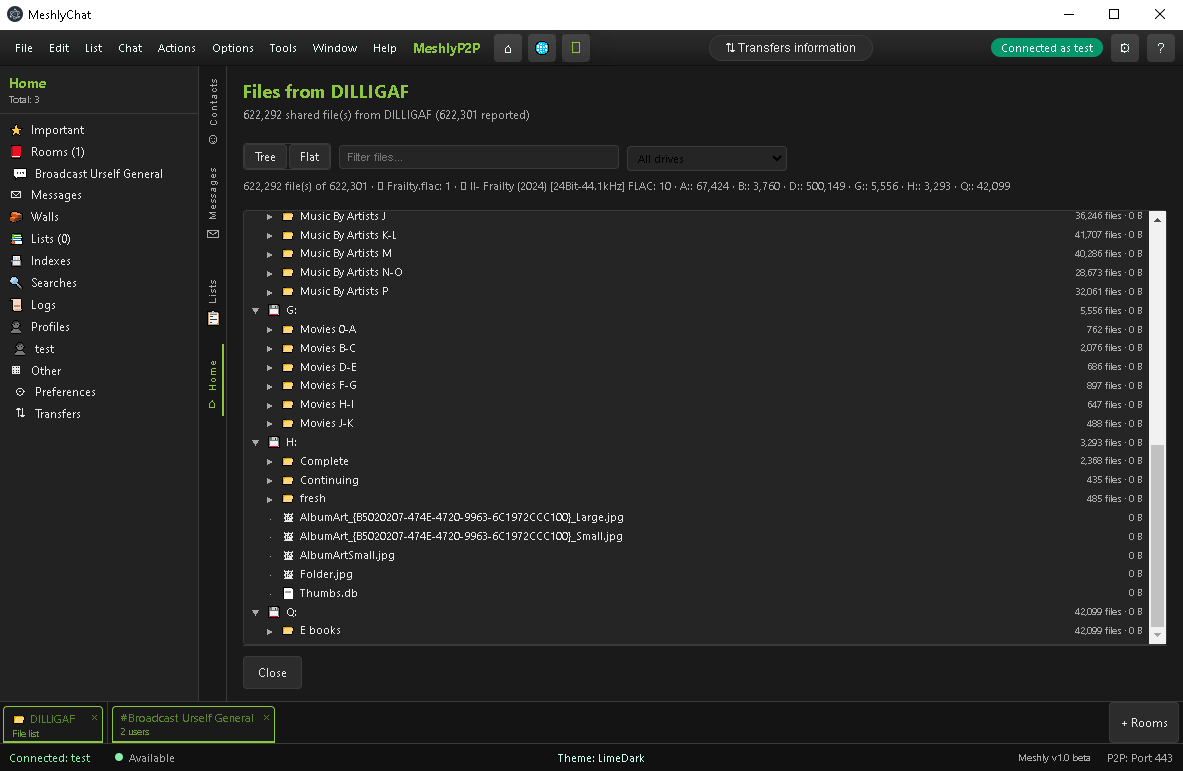Click the Searches magnifier icon
1183x771 pixels.
point(16,283)
